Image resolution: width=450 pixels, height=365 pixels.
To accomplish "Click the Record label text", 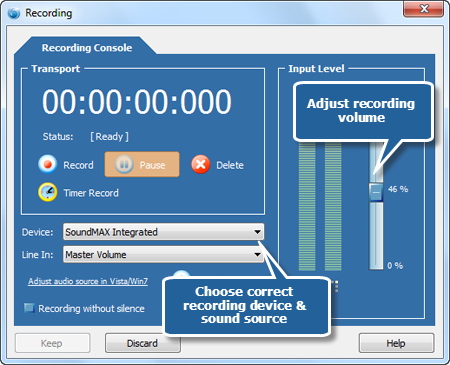I will [78, 165].
